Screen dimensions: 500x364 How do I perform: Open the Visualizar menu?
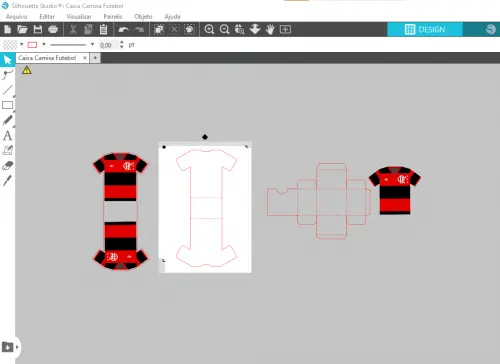coord(79,16)
